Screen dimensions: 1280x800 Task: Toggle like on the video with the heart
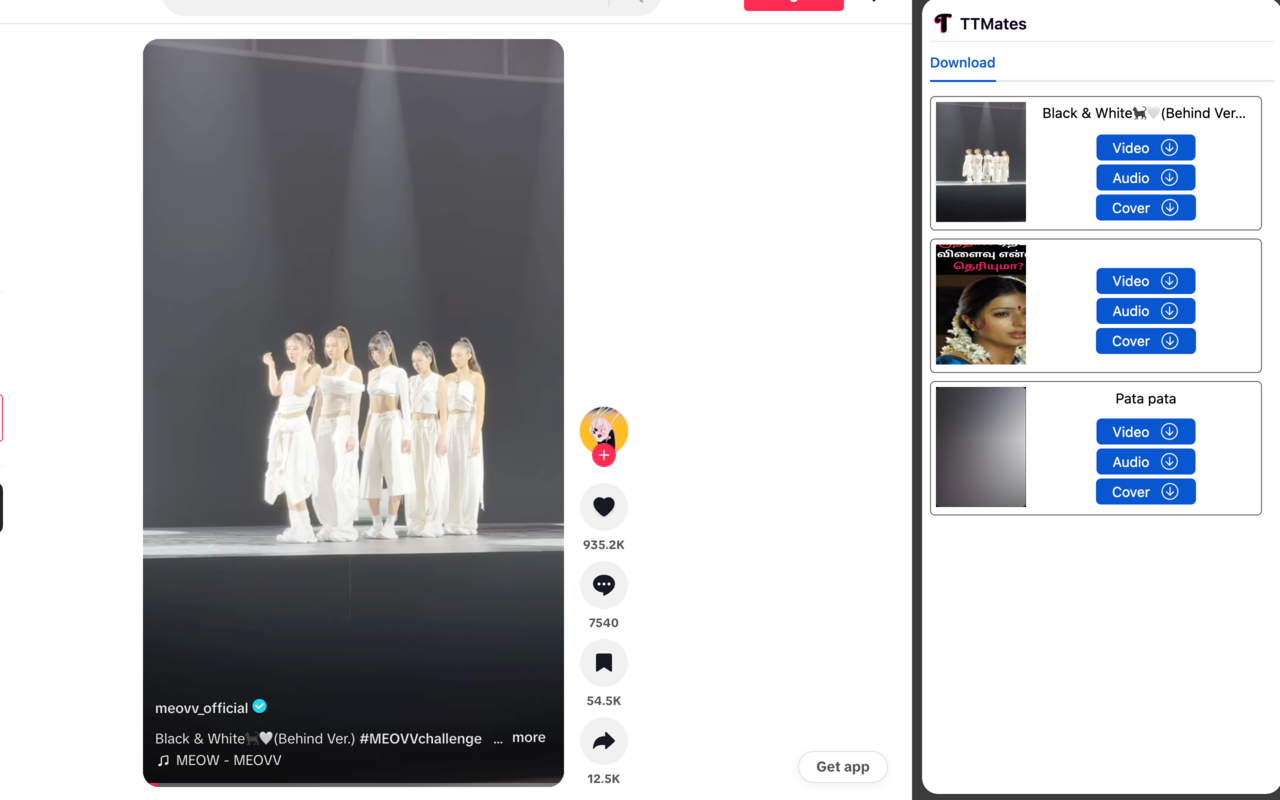click(x=603, y=506)
